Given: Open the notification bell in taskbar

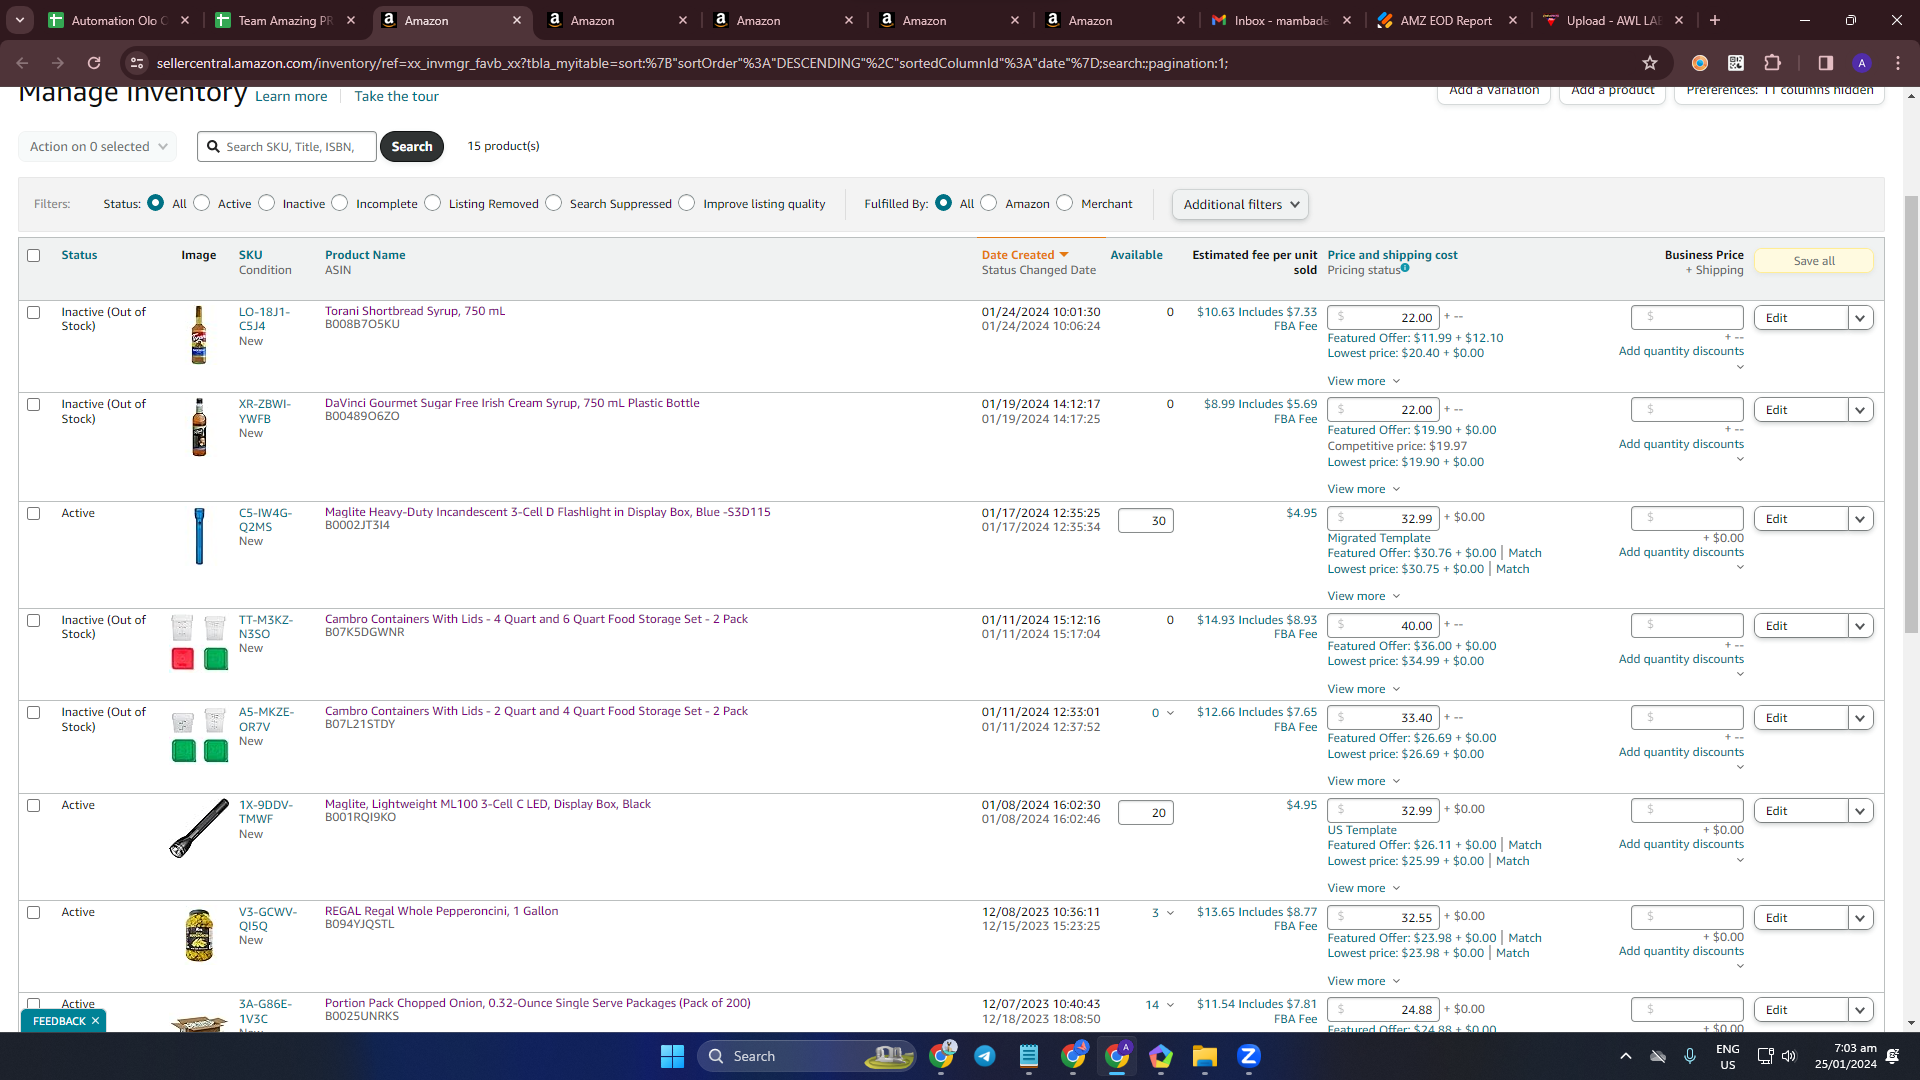Looking at the screenshot, I should click(x=1892, y=1056).
